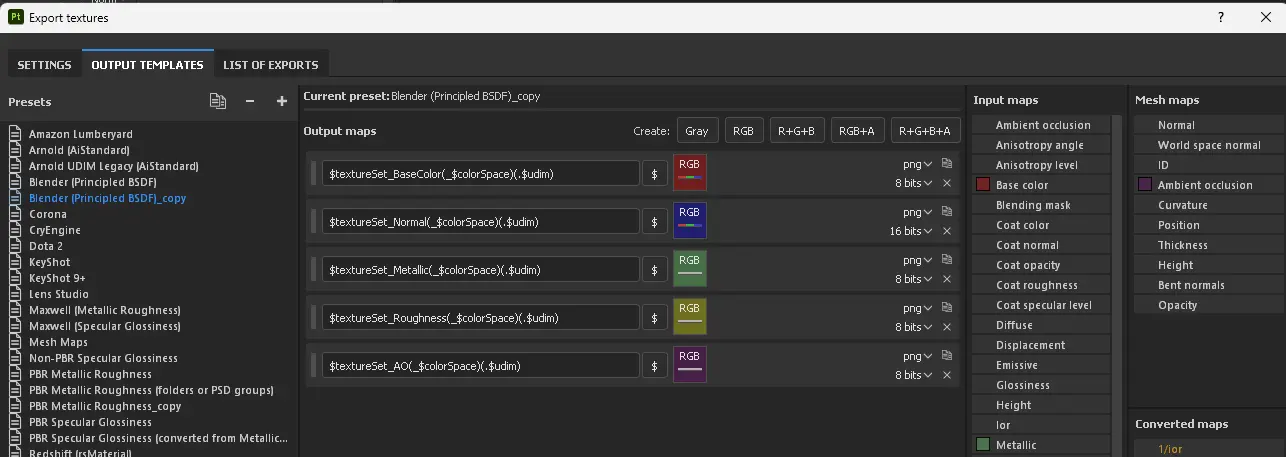Create a Gray output map
The image size is (1286, 457).
pyautogui.click(x=697, y=131)
